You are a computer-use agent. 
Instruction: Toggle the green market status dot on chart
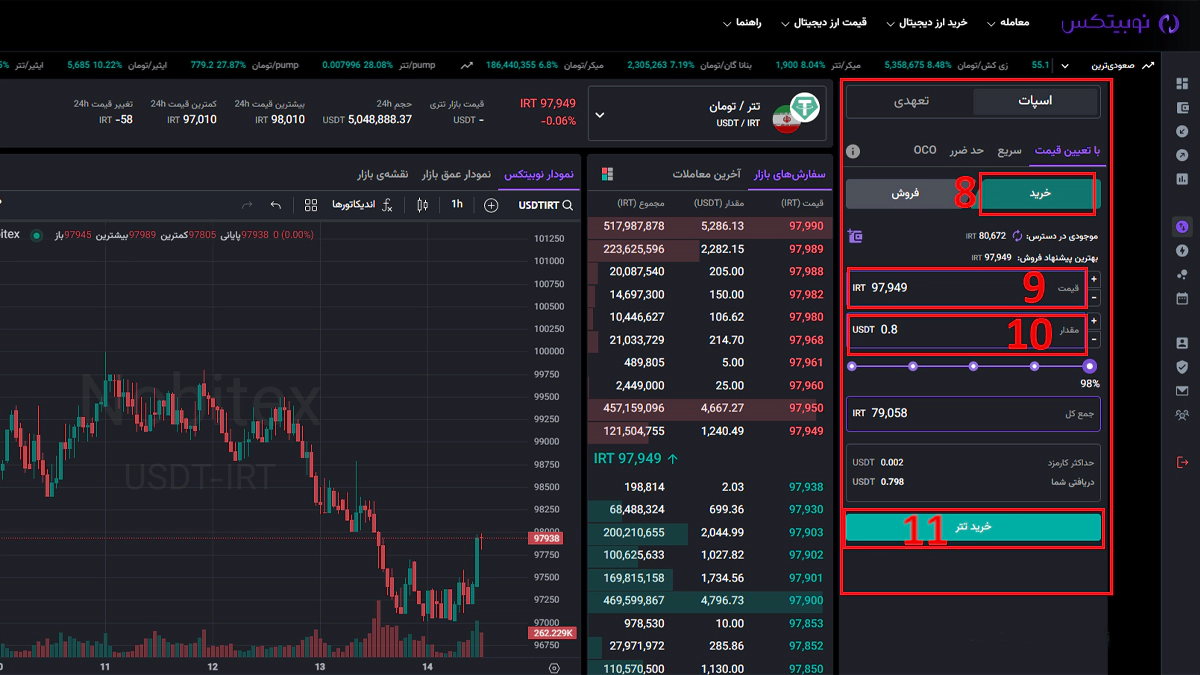[37, 236]
